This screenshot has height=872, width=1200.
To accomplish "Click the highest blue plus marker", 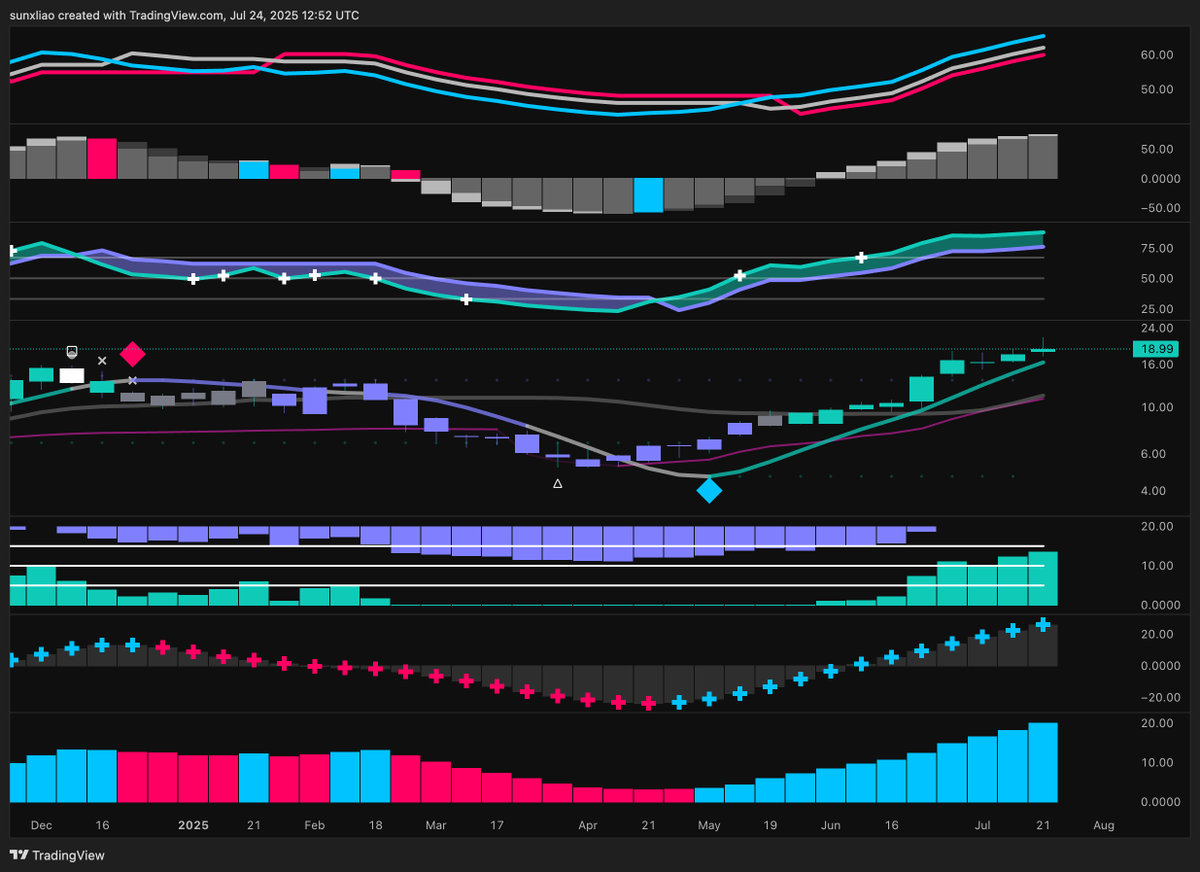I will (1043, 624).
